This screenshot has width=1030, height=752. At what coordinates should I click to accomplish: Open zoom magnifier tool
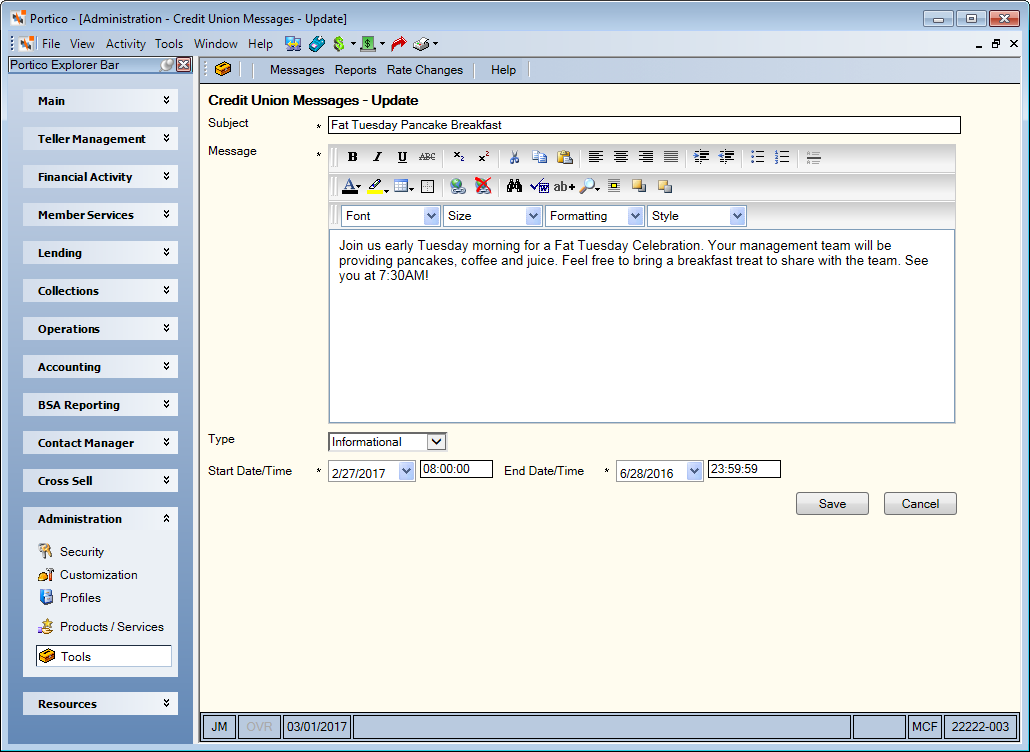[x=589, y=187]
